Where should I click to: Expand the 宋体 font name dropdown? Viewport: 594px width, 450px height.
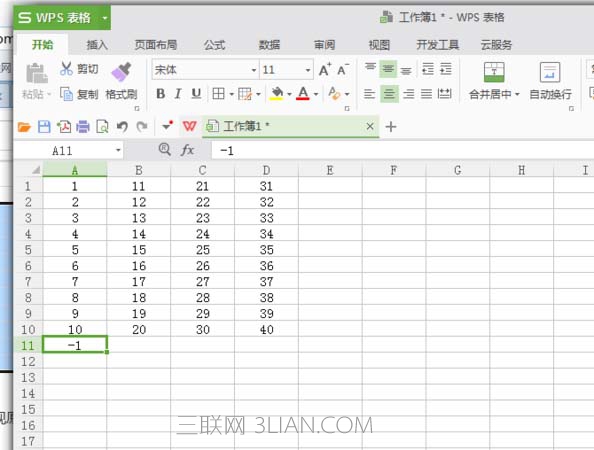253,70
